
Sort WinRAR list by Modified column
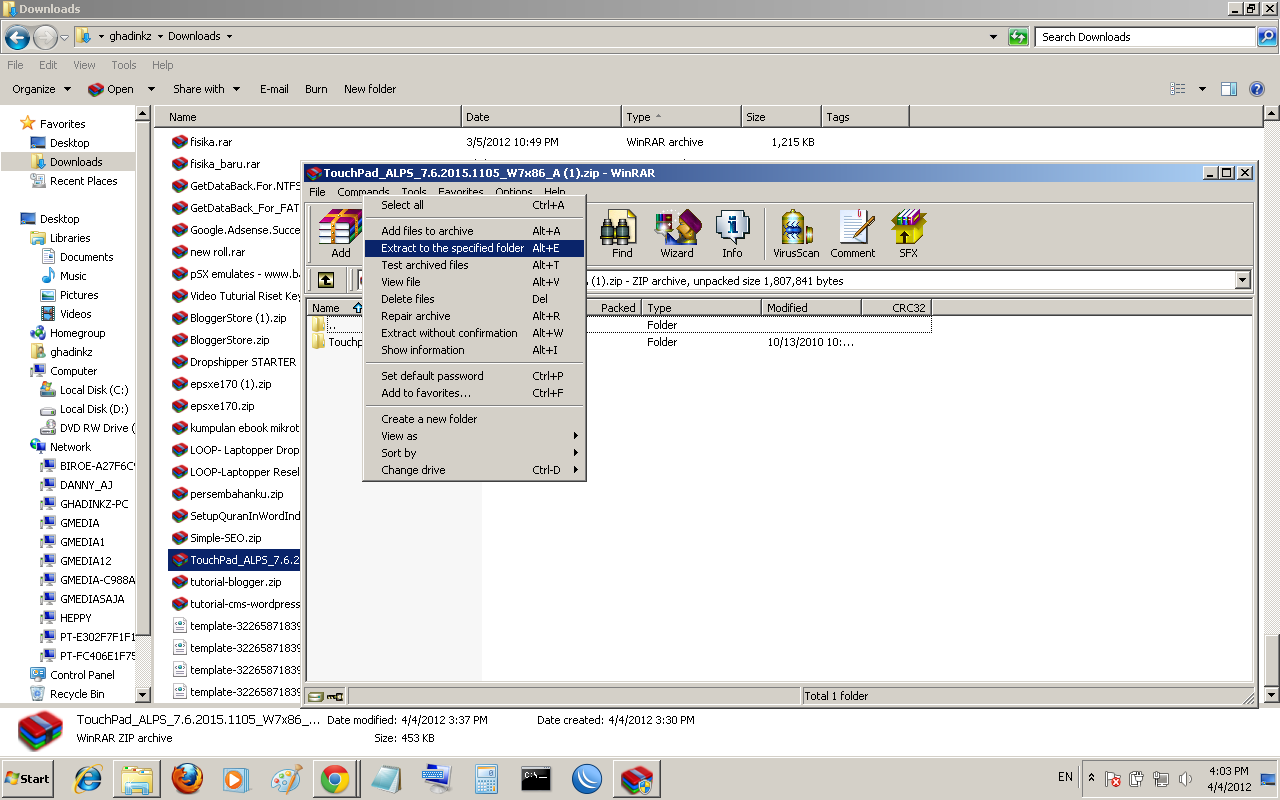tap(811, 308)
